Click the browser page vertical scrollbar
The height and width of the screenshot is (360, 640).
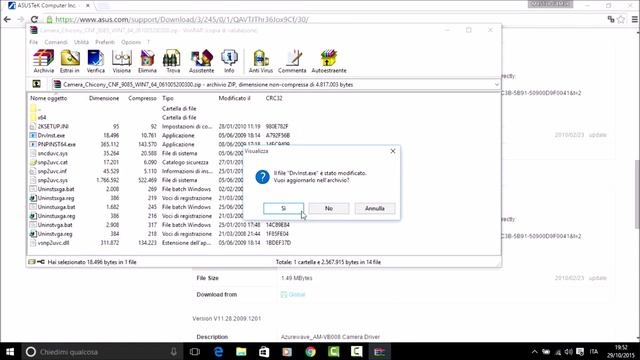(637, 194)
